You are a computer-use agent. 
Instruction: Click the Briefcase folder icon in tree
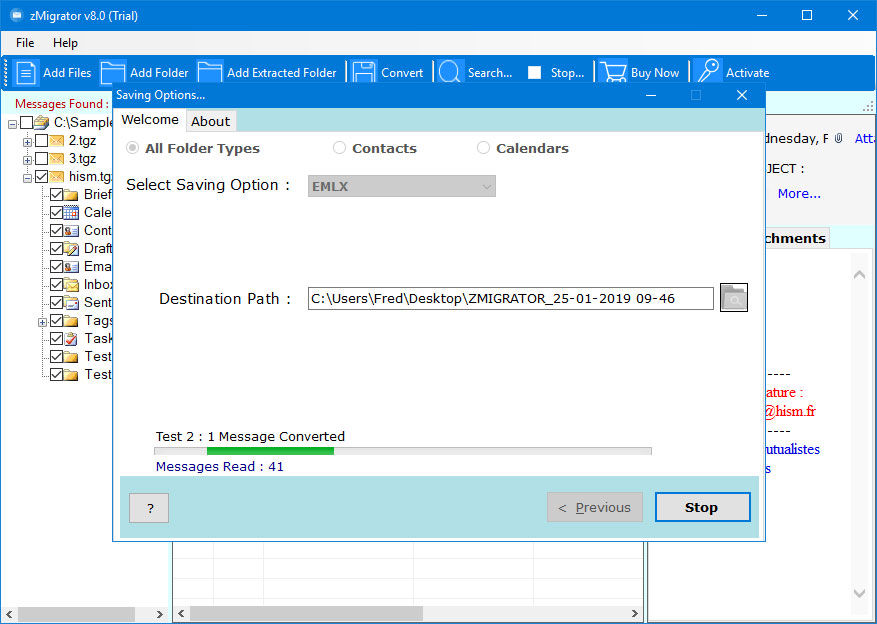point(71,195)
